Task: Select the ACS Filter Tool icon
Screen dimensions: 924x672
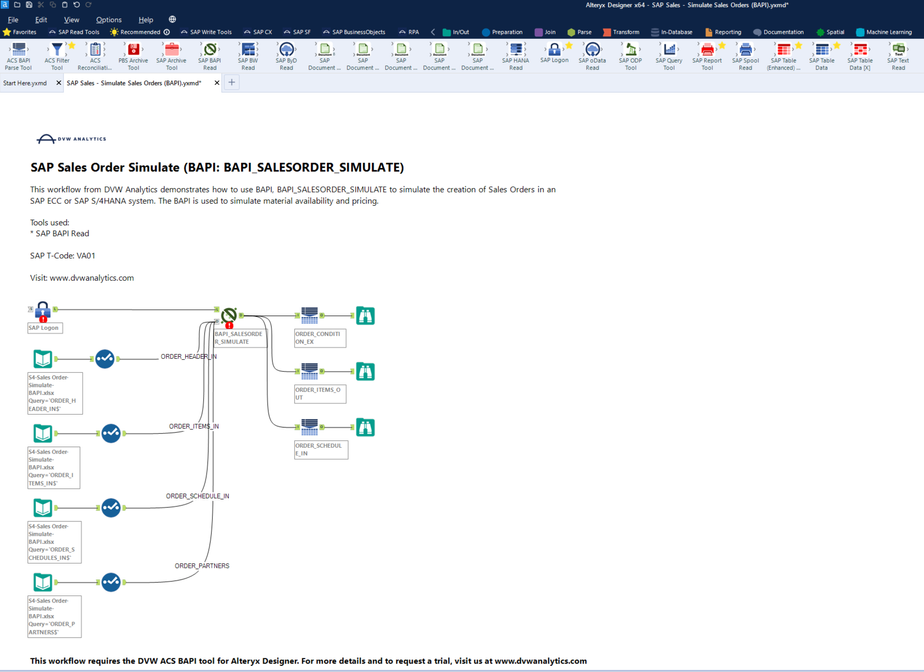Action: (x=57, y=57)
